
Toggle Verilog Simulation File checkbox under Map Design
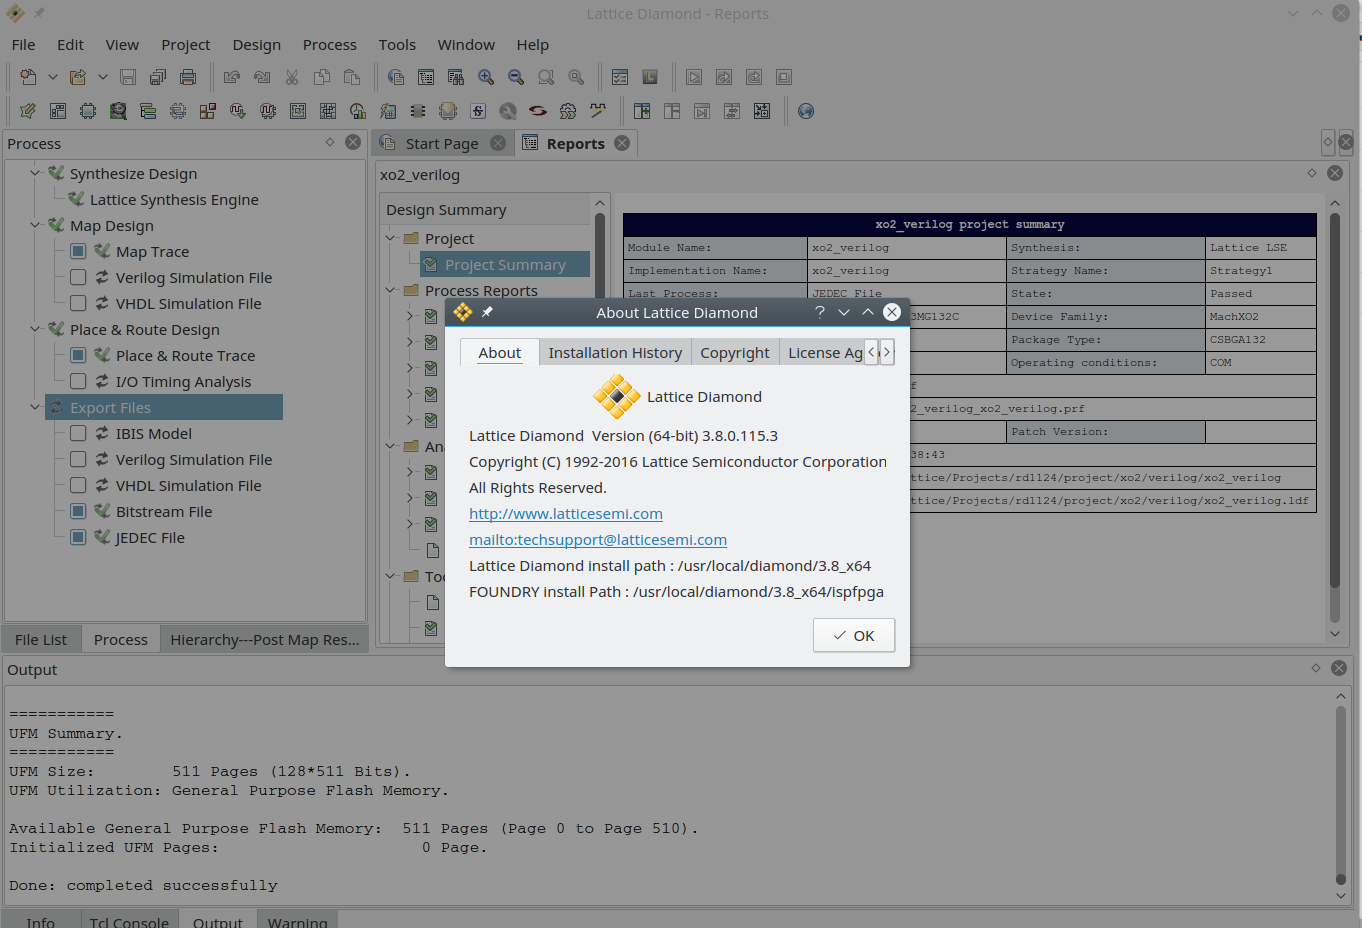pyautogui.click(x=78, y=277)
